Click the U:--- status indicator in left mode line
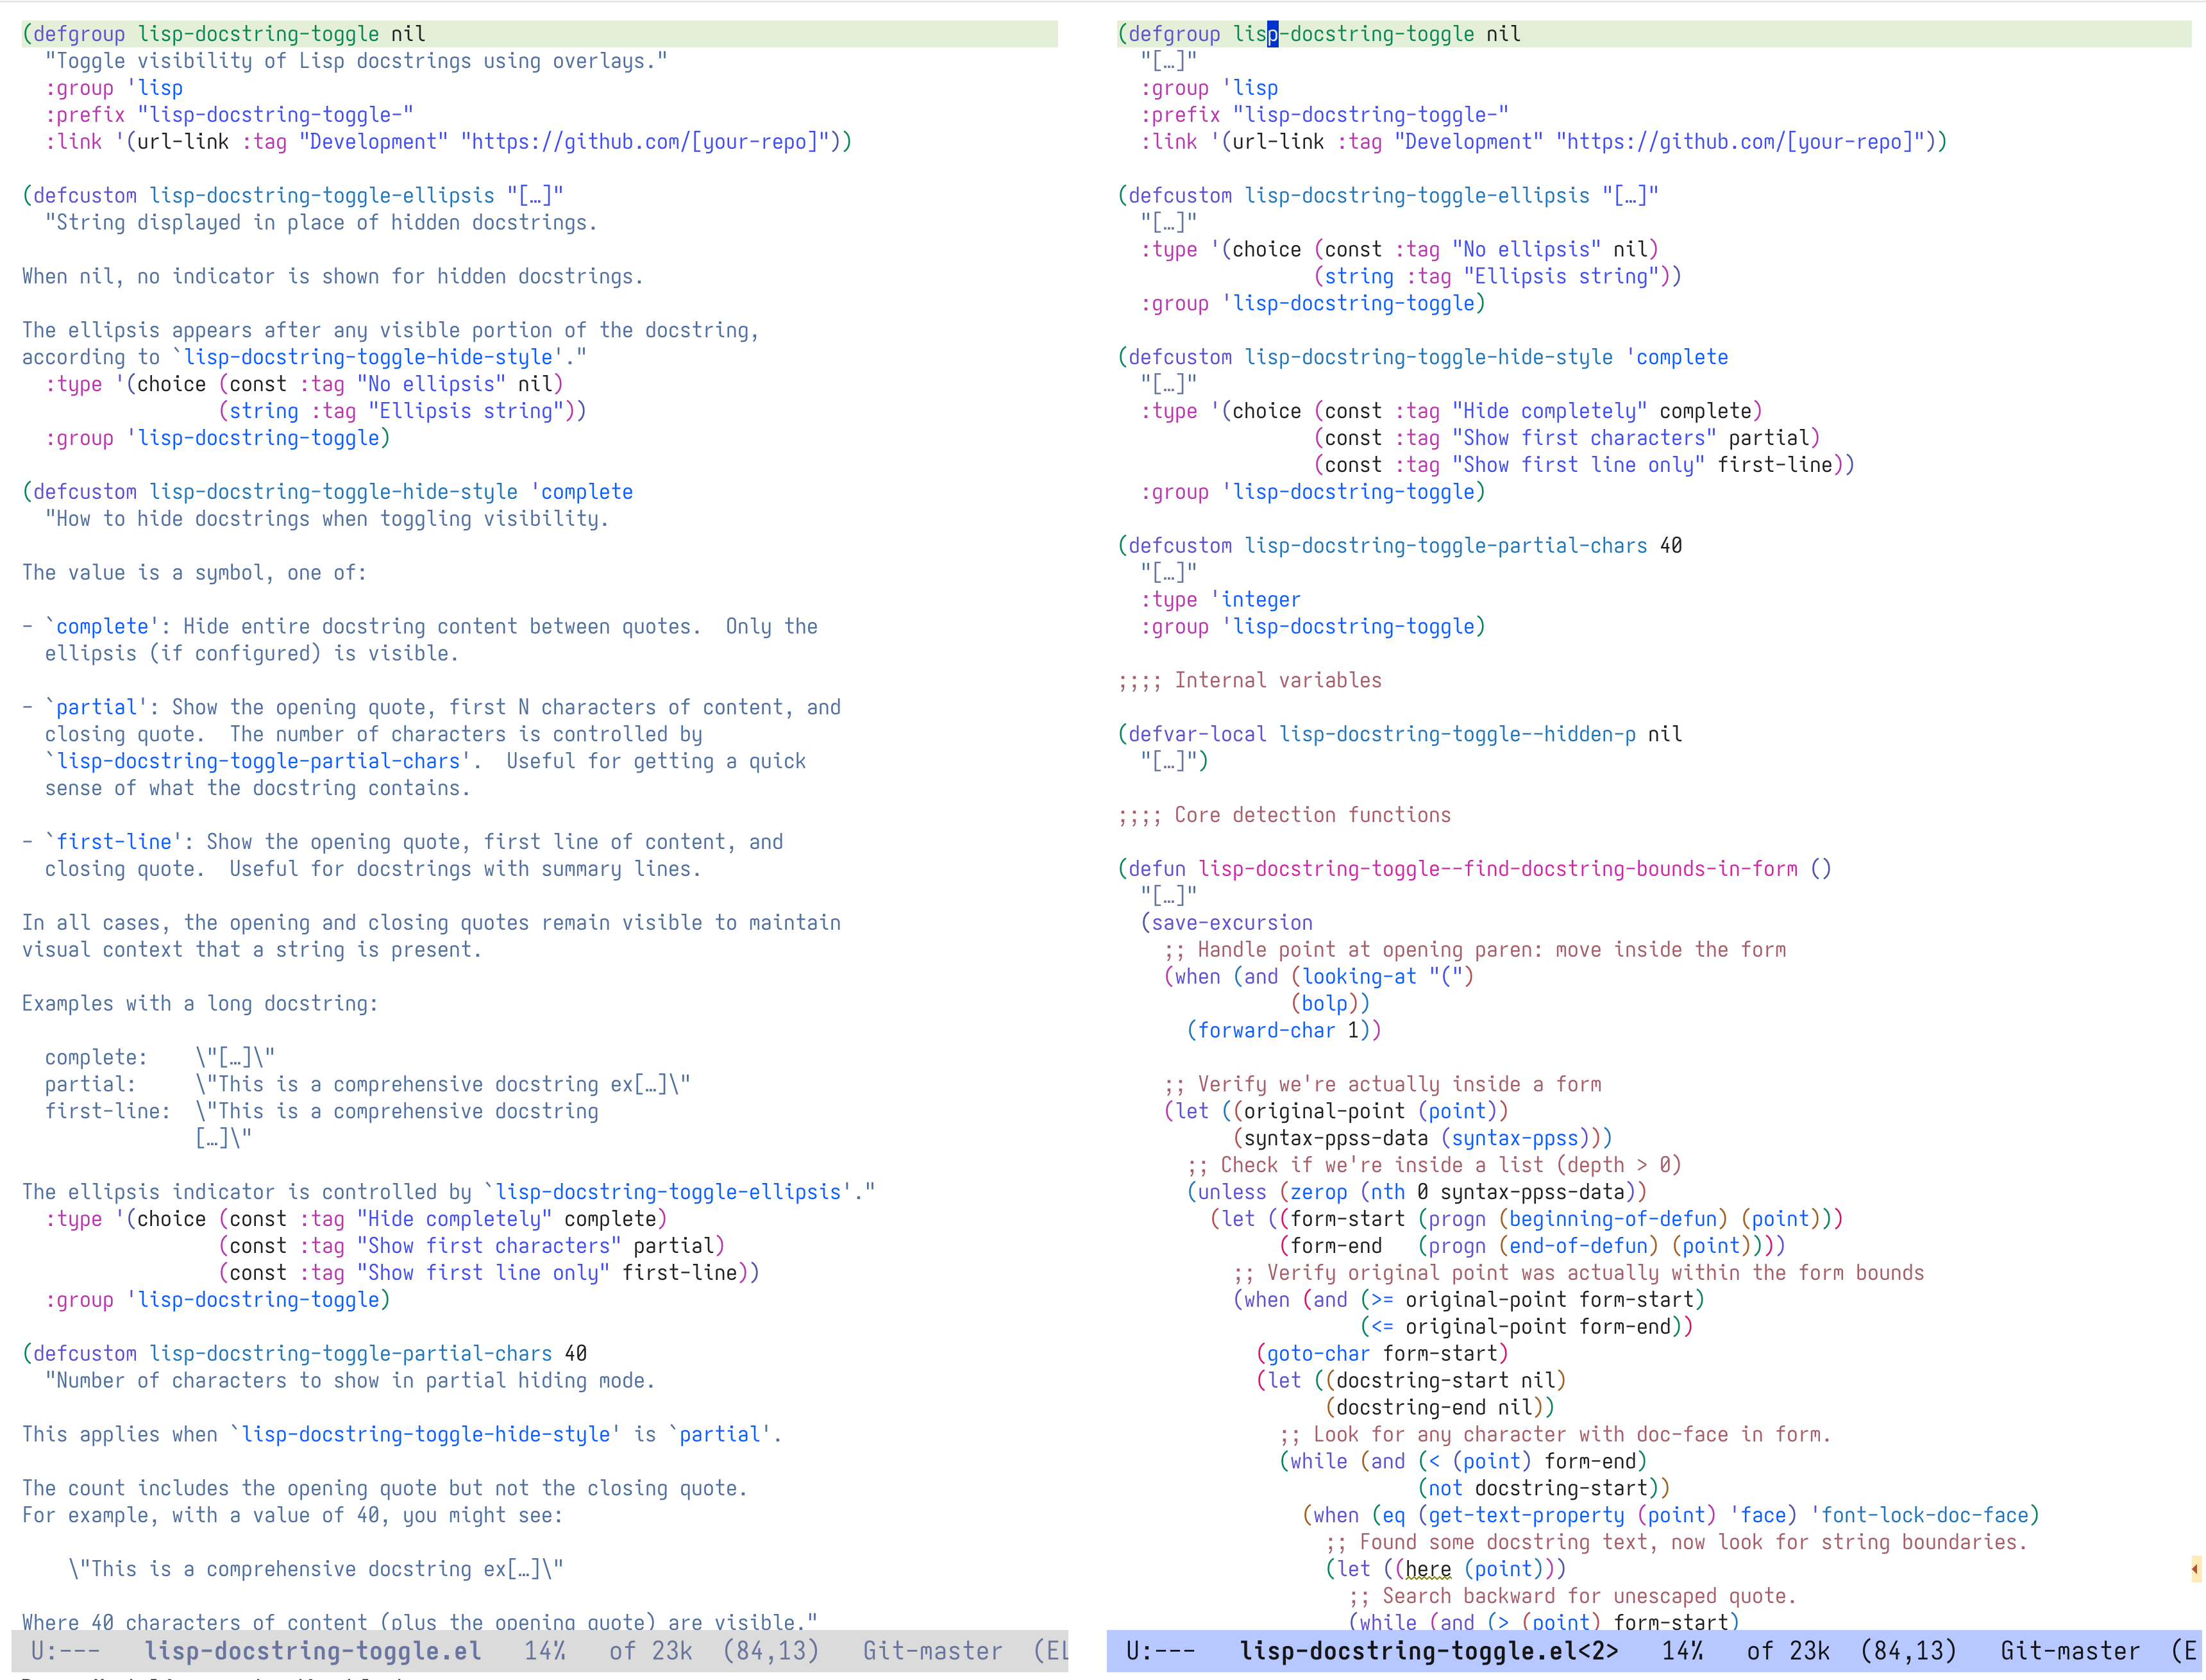This screenshot has width=2206, height=1680. pyautogui.click(x=65, y=1651)
